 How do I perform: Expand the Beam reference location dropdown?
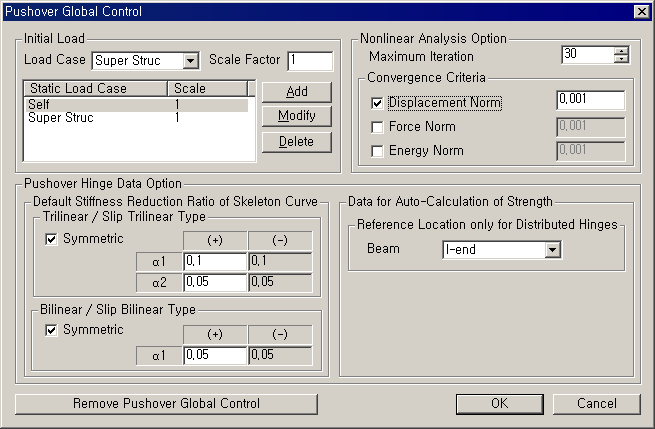(551, 249)
